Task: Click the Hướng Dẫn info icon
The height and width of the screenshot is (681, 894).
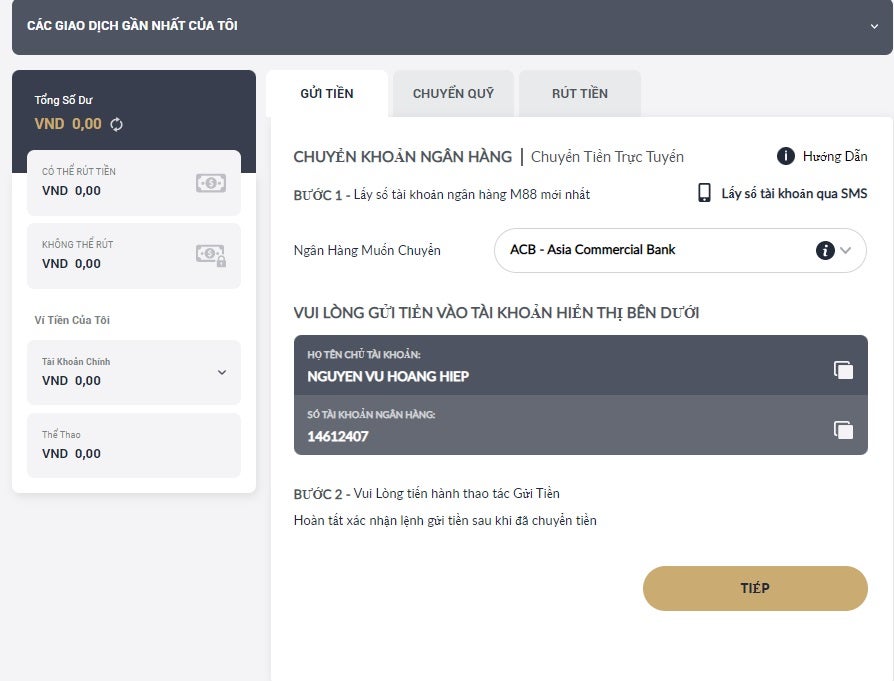Action: click(x=786, y=156)
